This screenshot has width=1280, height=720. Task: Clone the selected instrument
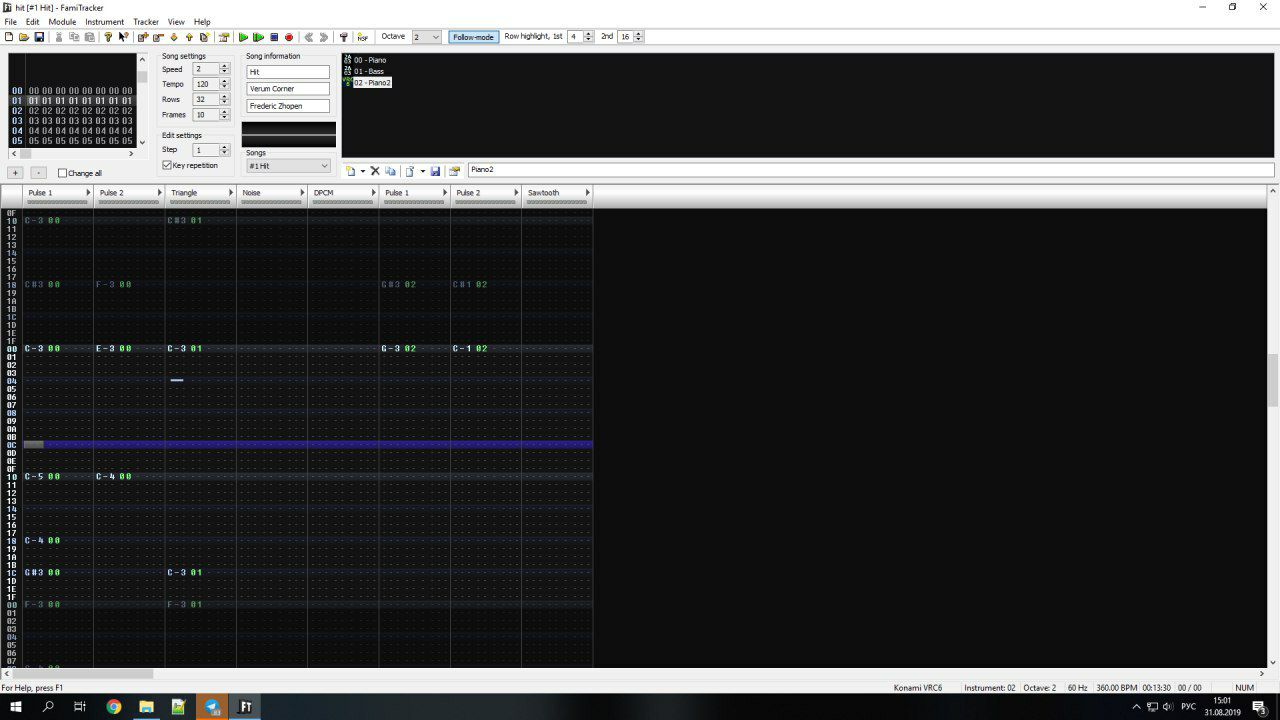click(390, 171)
